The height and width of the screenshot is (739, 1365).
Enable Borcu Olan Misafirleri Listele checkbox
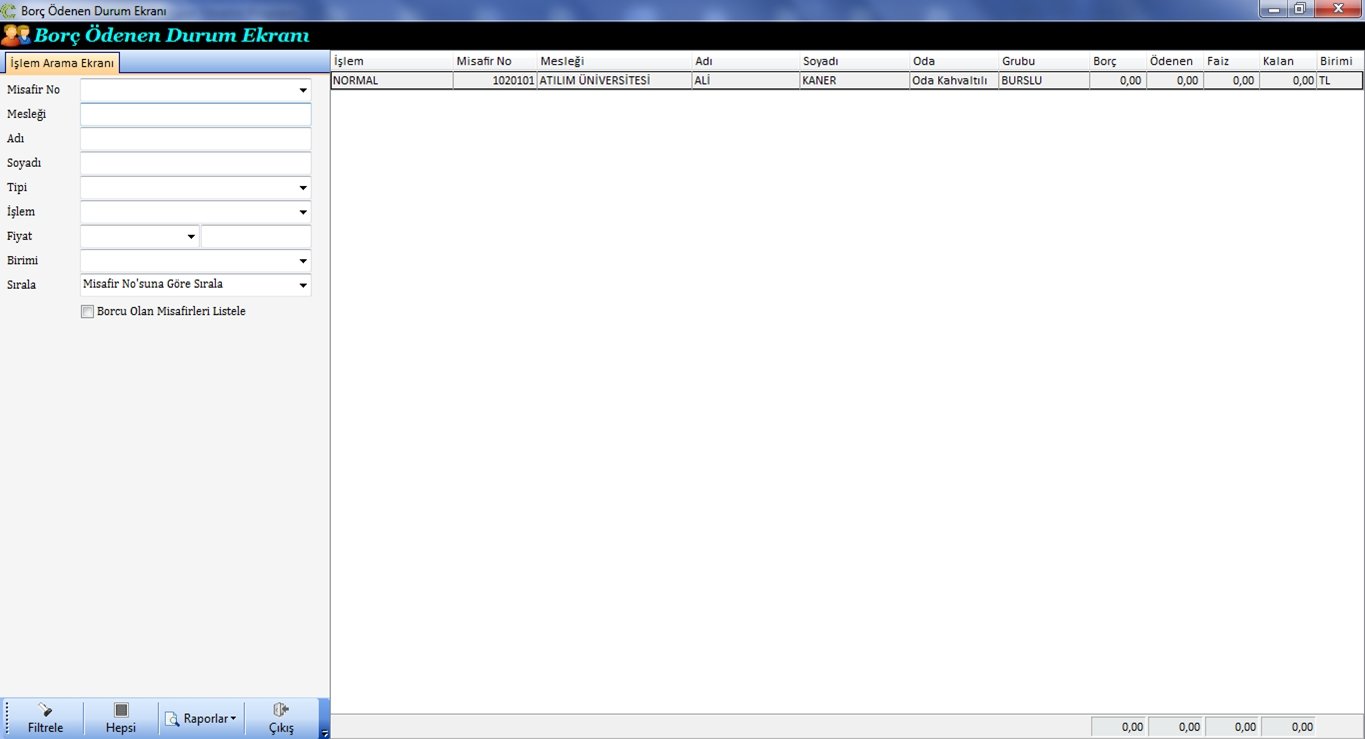(87, 312)
